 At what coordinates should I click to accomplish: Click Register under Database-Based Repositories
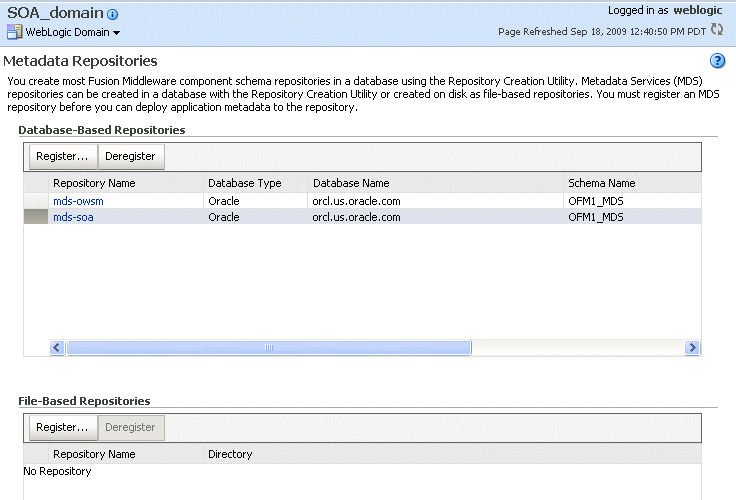tap(63, 156)
